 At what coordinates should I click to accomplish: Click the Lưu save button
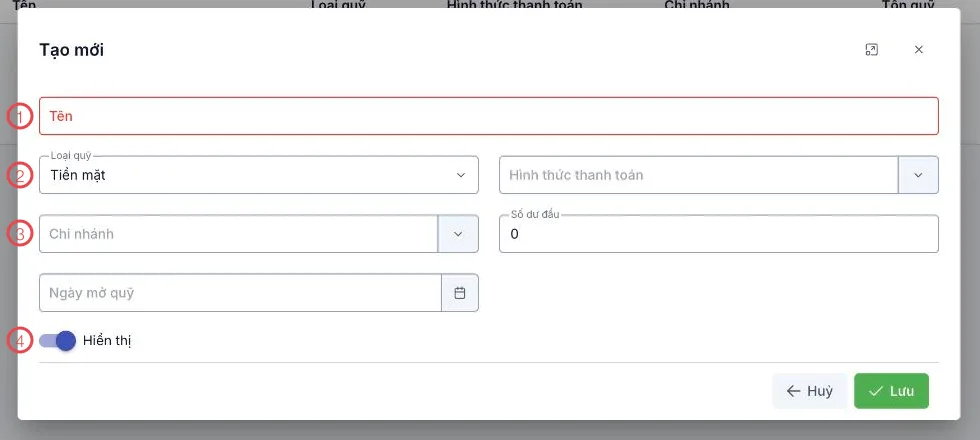tap(891, 391)
